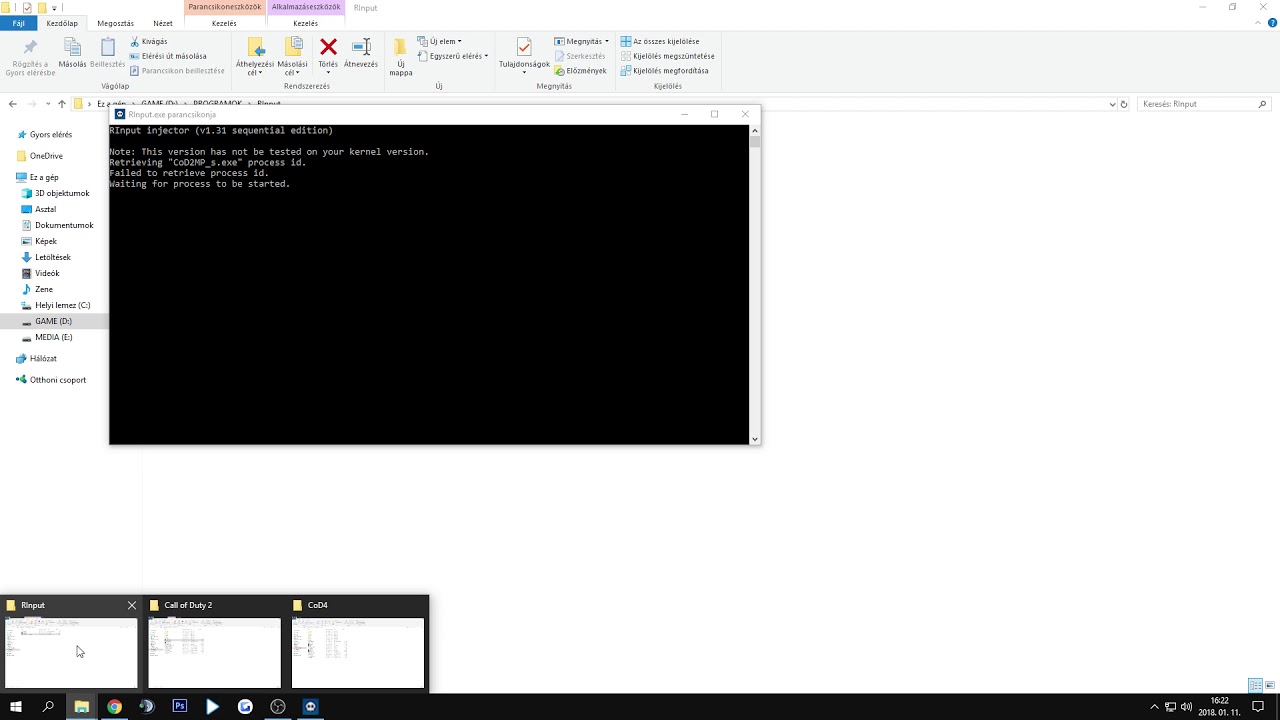
Task: Switch to details view status bar button
Action: tap(1255, 685)
